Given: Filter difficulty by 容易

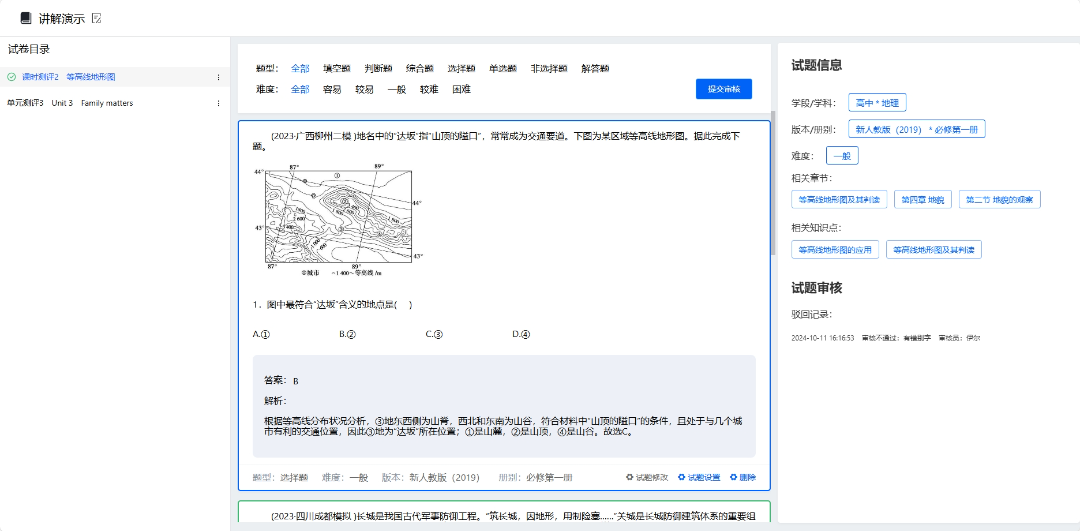Looking at the screenshot, I should [333, 90].
